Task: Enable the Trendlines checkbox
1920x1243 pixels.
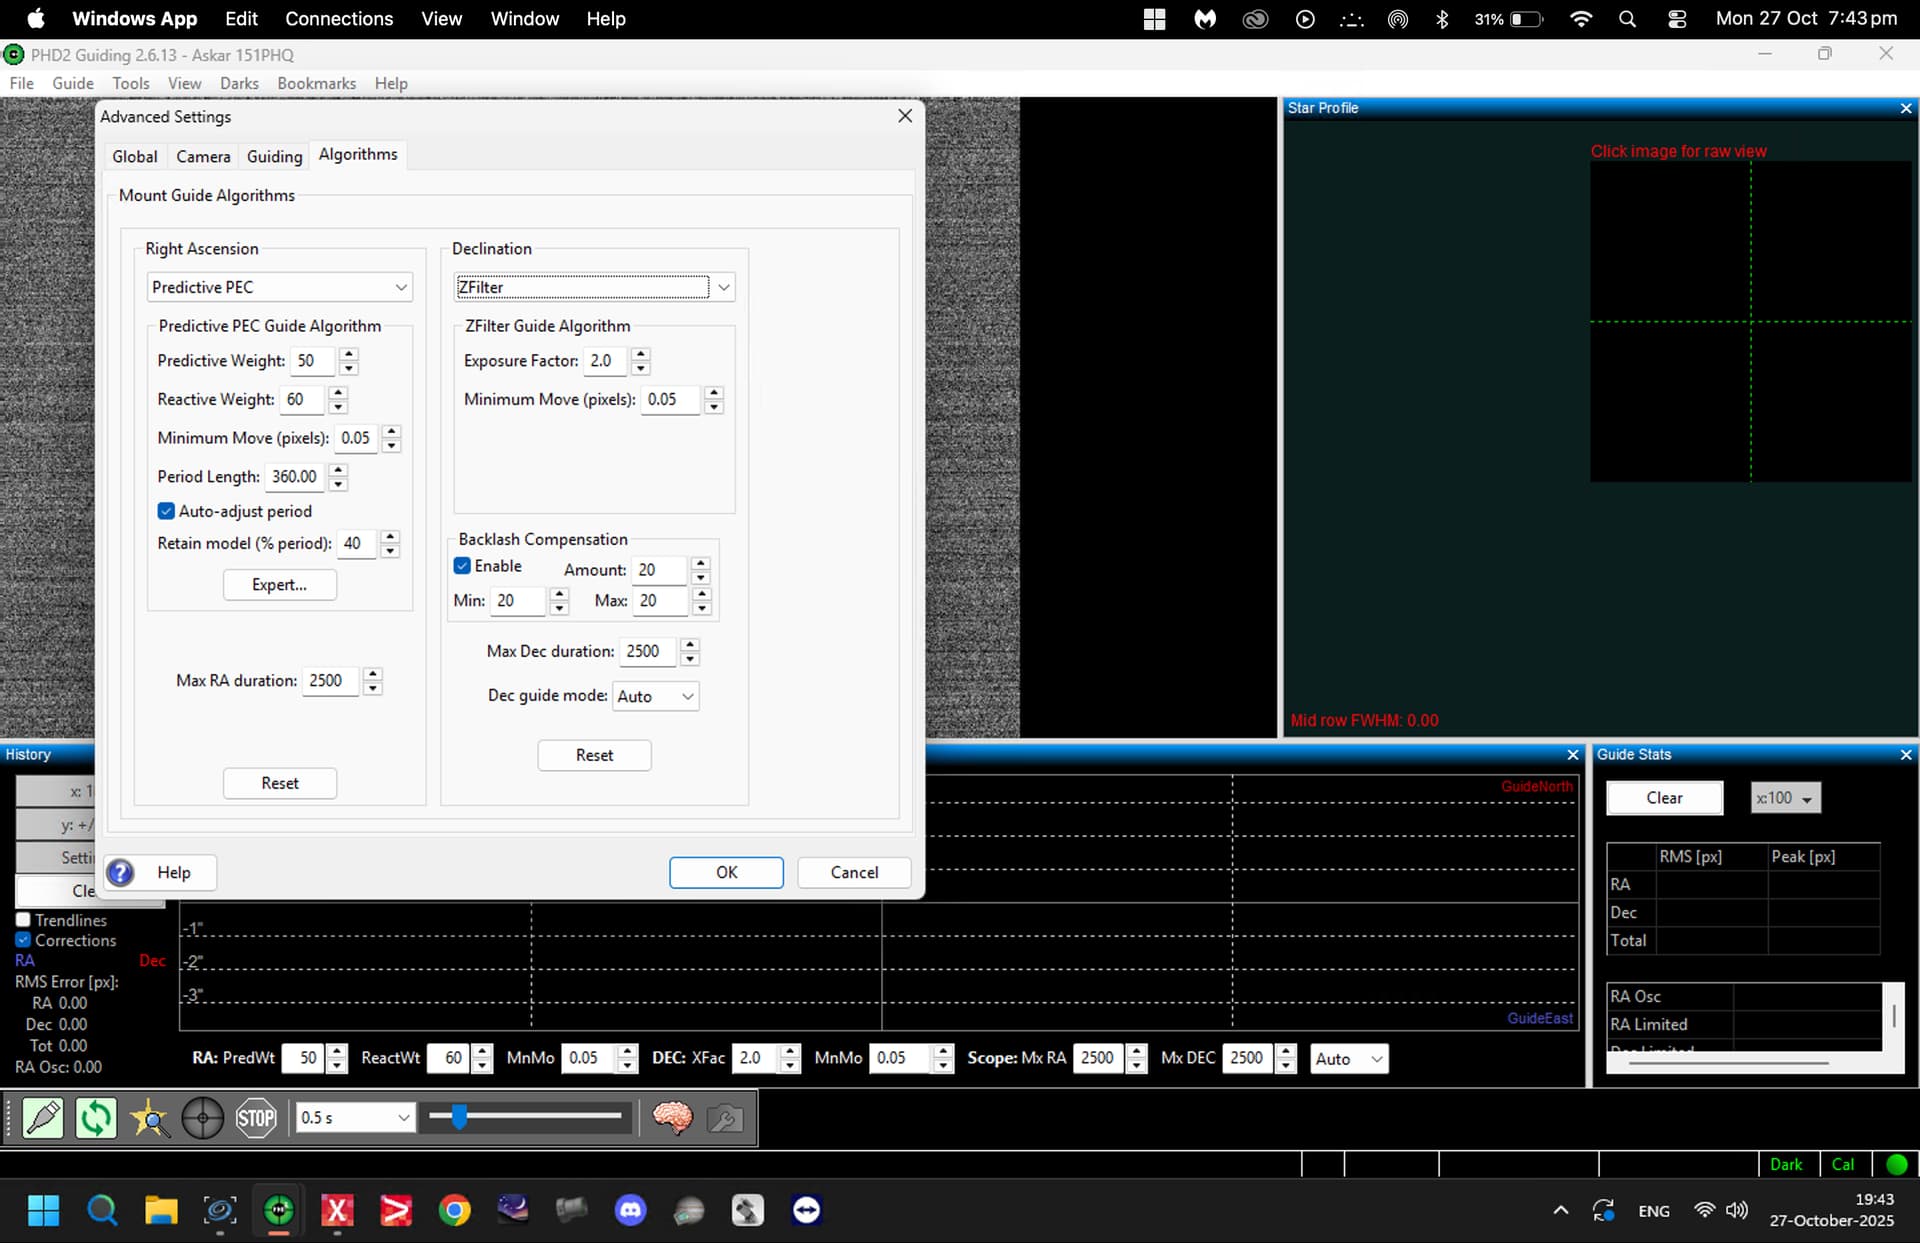Action: (23, 920)
